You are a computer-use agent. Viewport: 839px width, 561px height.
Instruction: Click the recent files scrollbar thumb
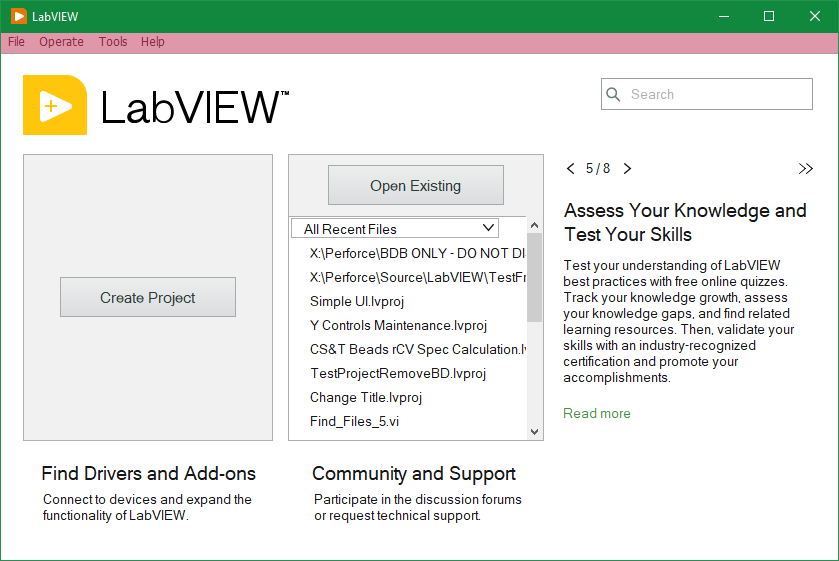pyautogui.click(x=534, y=277)
